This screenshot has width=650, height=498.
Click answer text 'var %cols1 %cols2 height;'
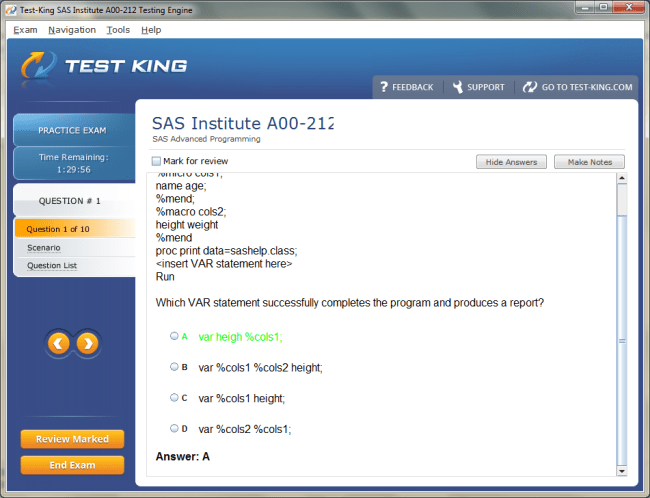[260, 367]
